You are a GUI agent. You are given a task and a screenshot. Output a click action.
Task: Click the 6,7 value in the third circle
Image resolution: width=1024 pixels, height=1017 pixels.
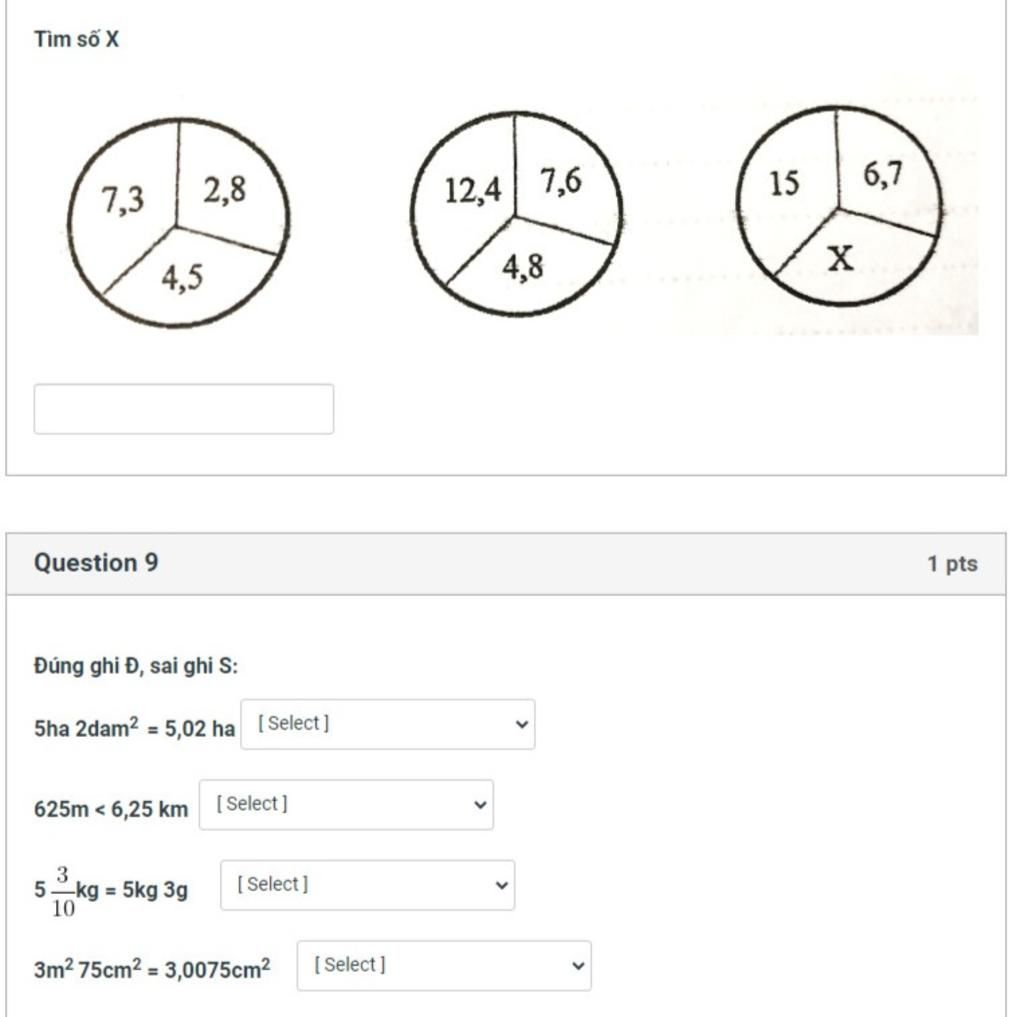[883, 174]
